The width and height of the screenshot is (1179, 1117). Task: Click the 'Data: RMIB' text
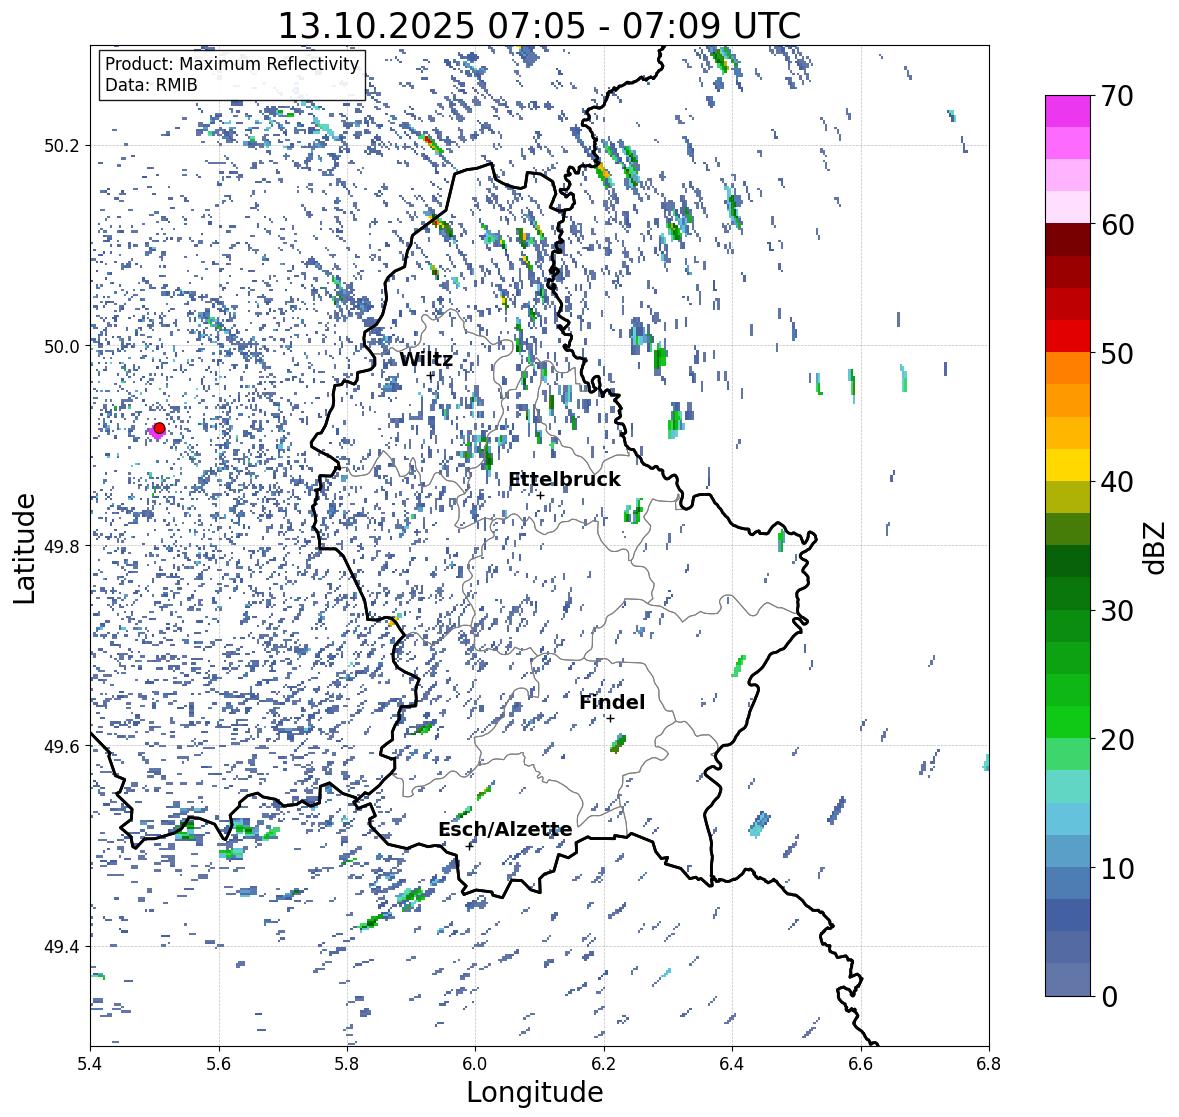click(x=151, y=85)
